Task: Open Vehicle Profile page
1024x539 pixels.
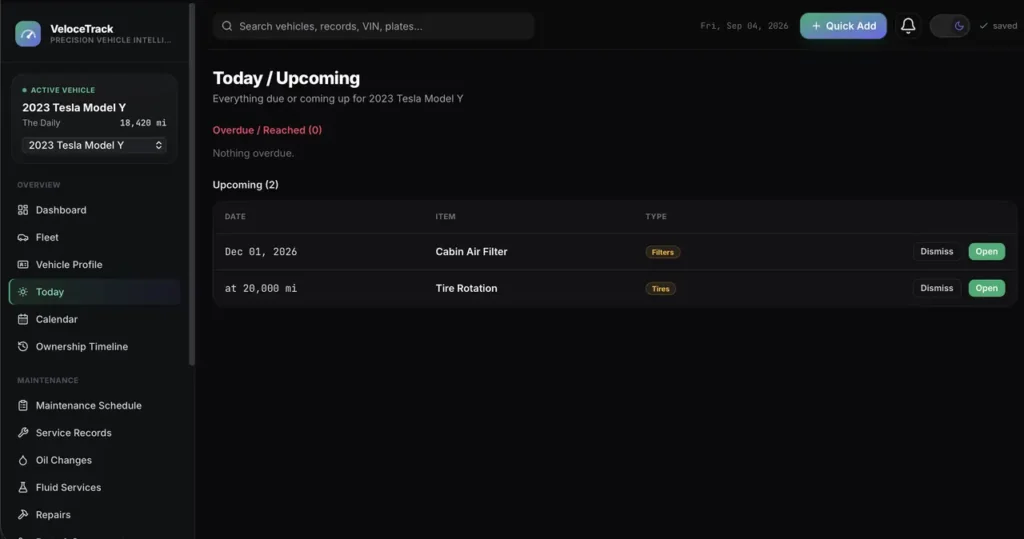Action: (95, 265)
